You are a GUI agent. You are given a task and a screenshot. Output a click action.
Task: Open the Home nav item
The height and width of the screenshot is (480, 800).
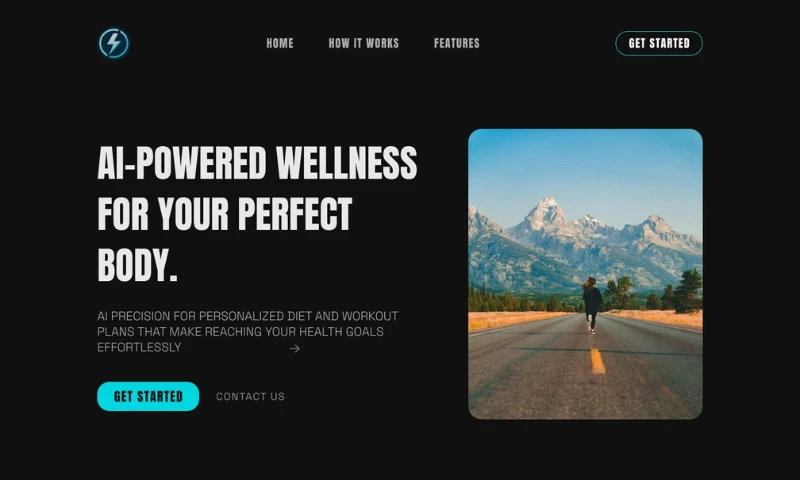280,43
